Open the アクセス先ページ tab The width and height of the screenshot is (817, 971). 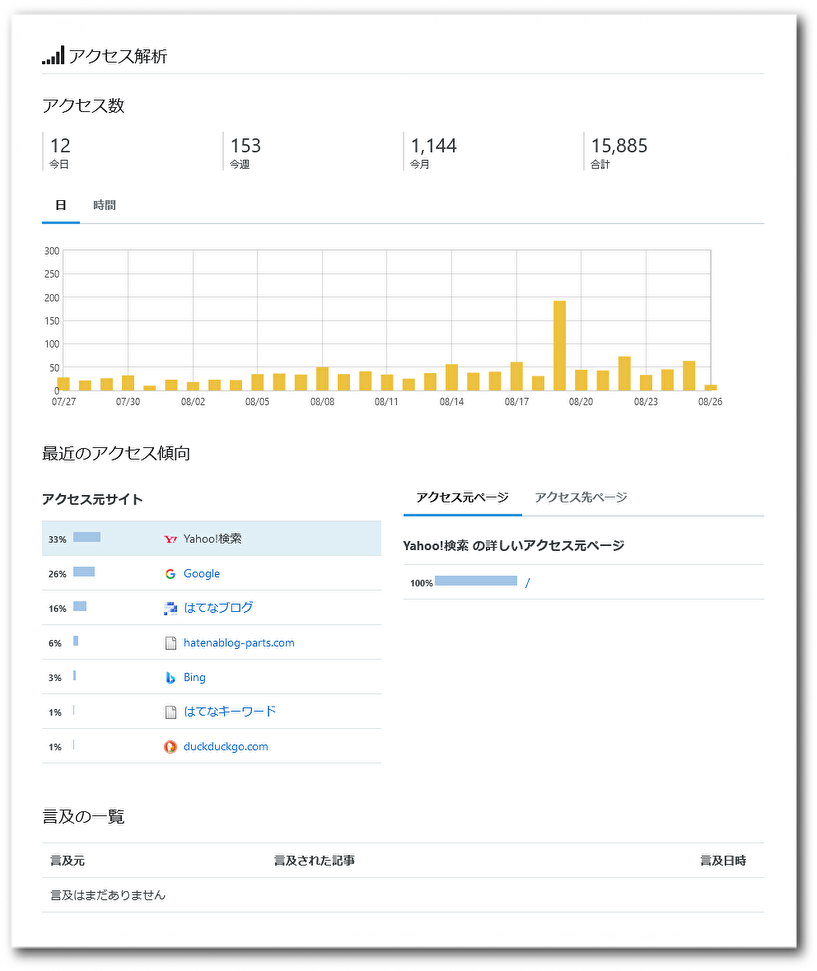(578, 497)
